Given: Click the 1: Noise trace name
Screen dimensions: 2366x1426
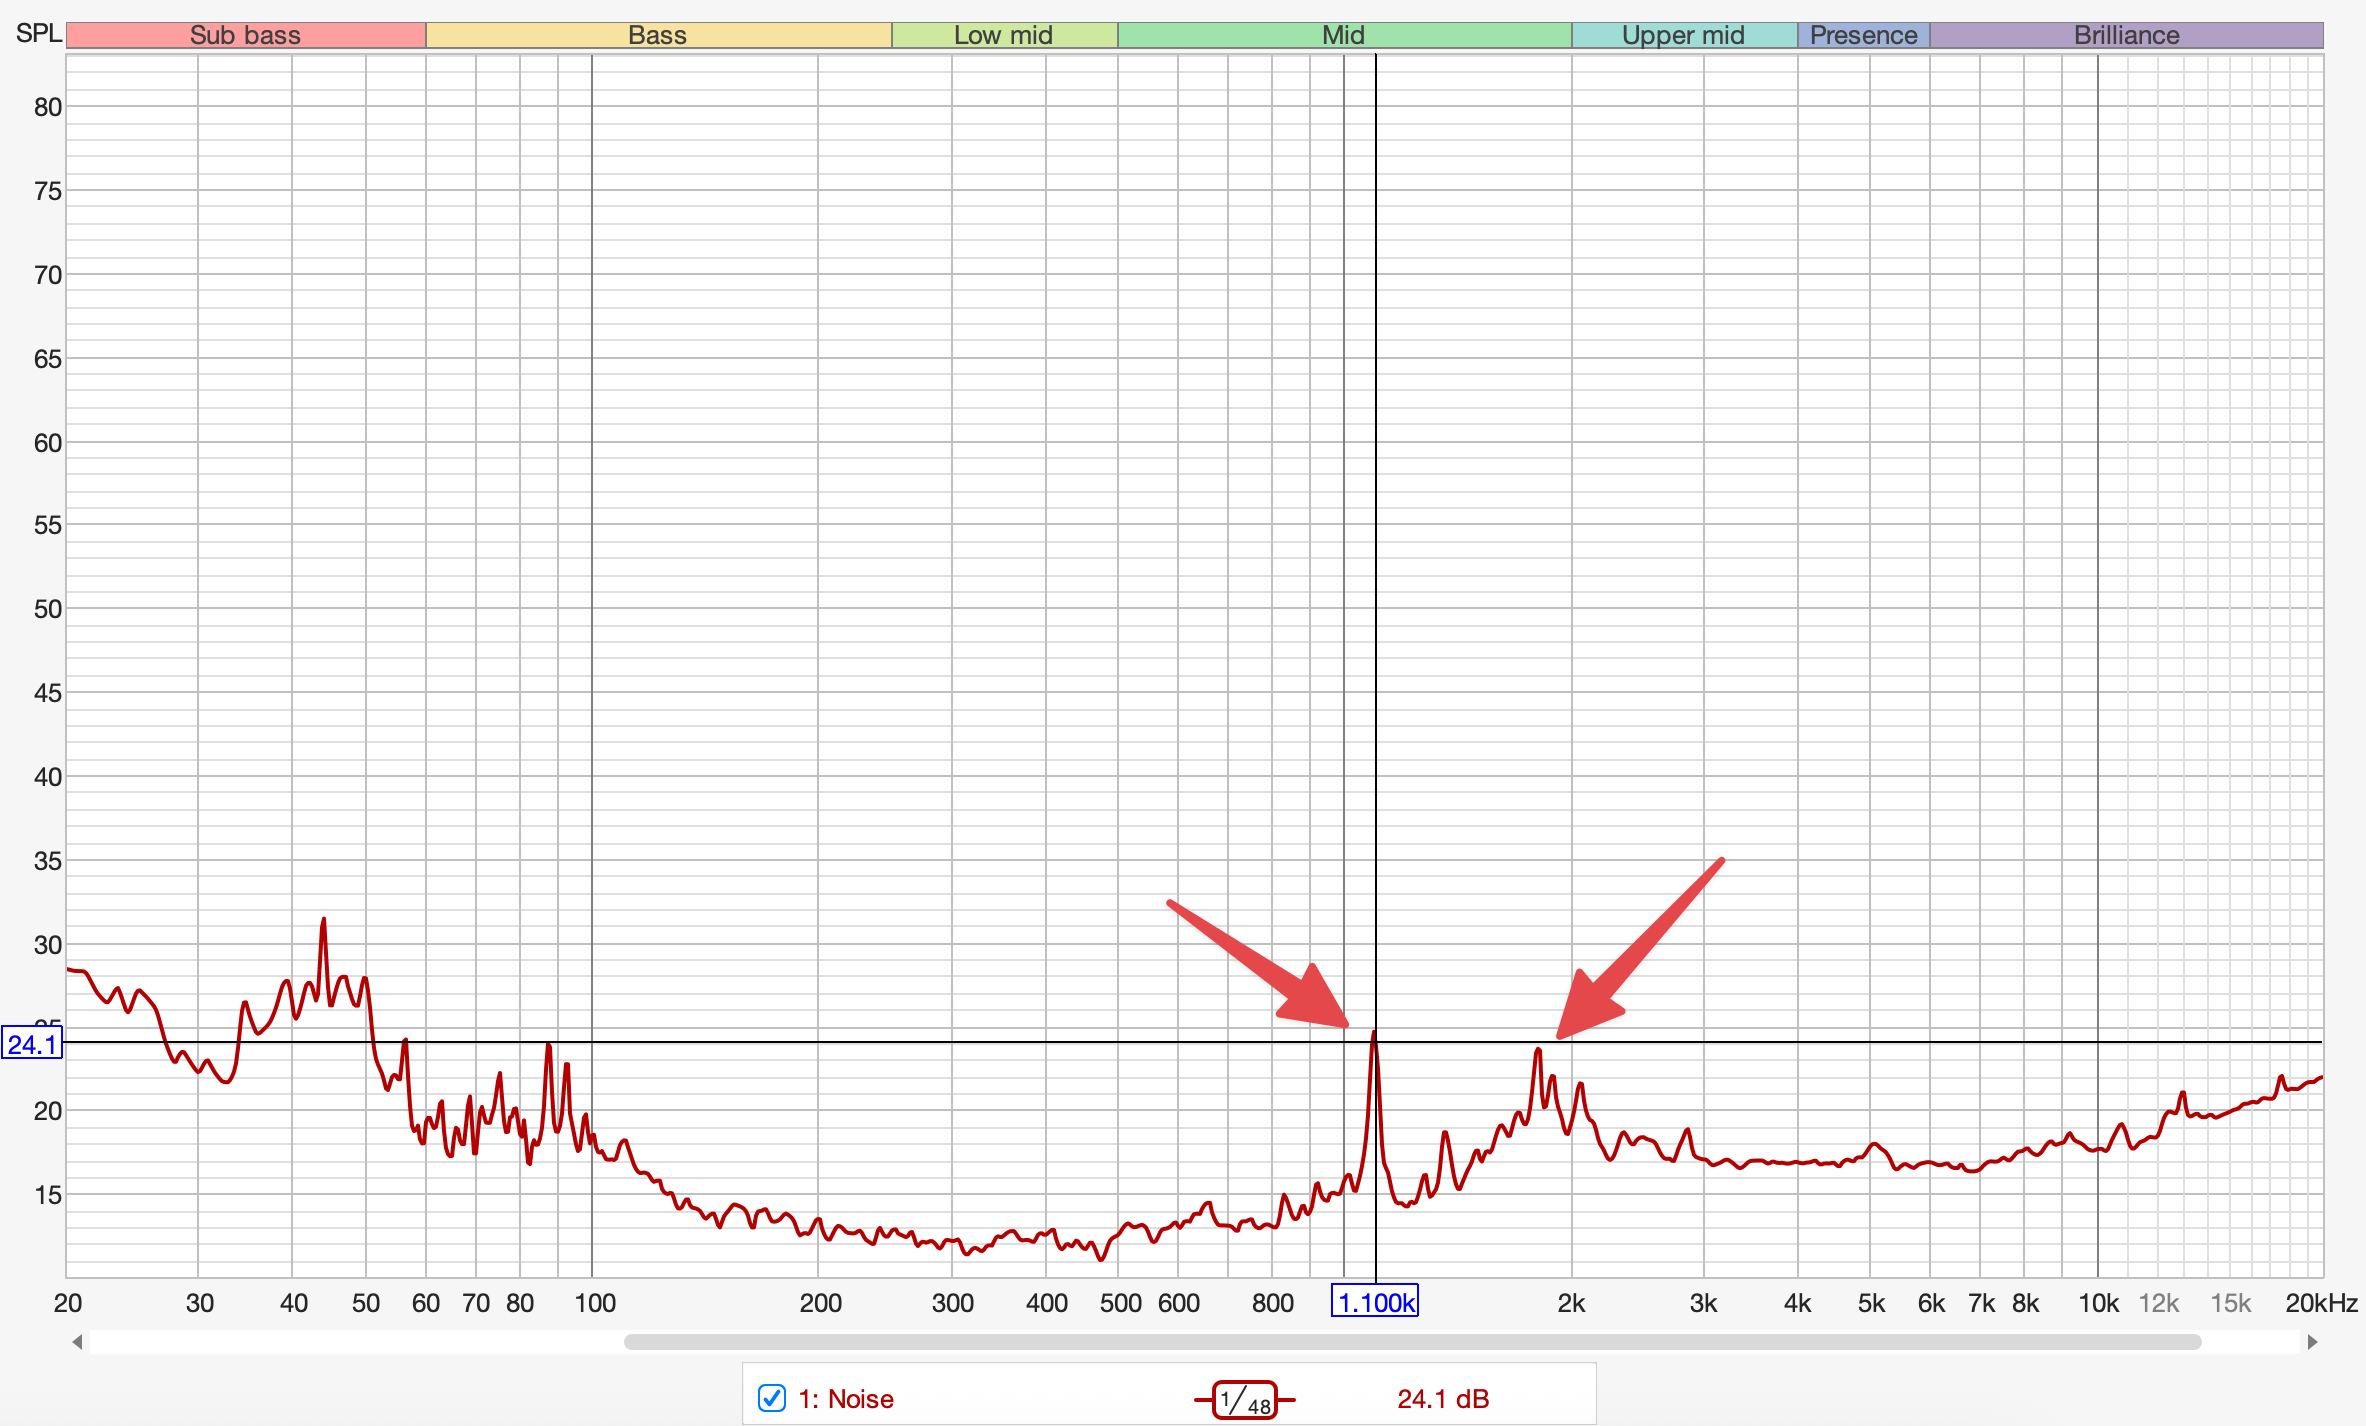Looking at the screenshot, I should (x=845, y=1399).
